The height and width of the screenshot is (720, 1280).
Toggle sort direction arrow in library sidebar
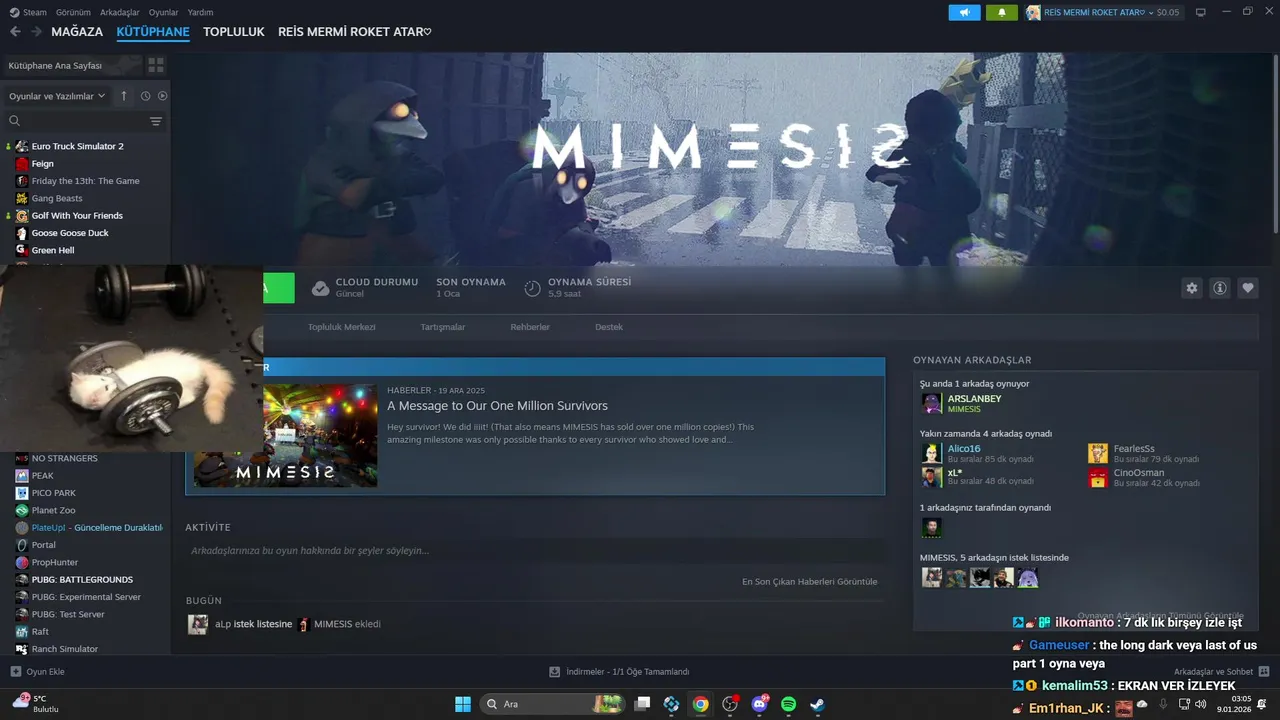[124, 96]
